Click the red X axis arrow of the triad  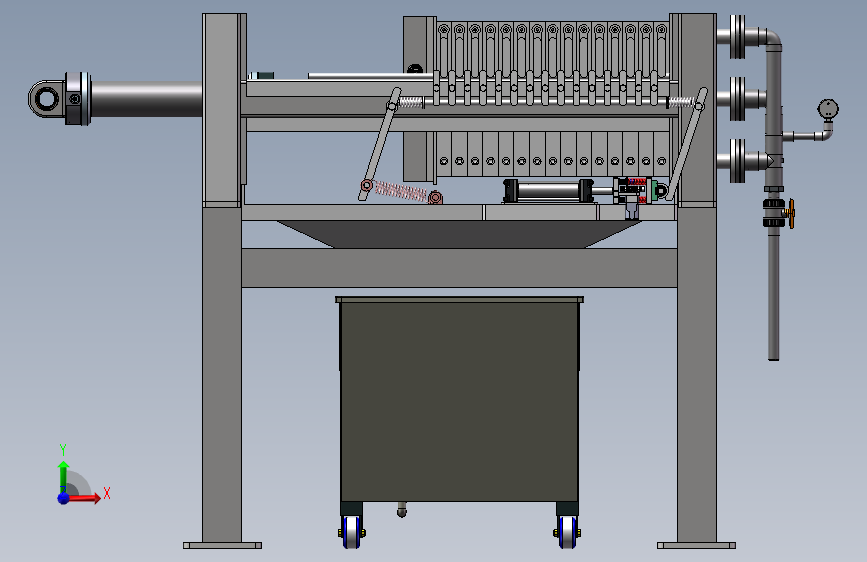(85, 498)
